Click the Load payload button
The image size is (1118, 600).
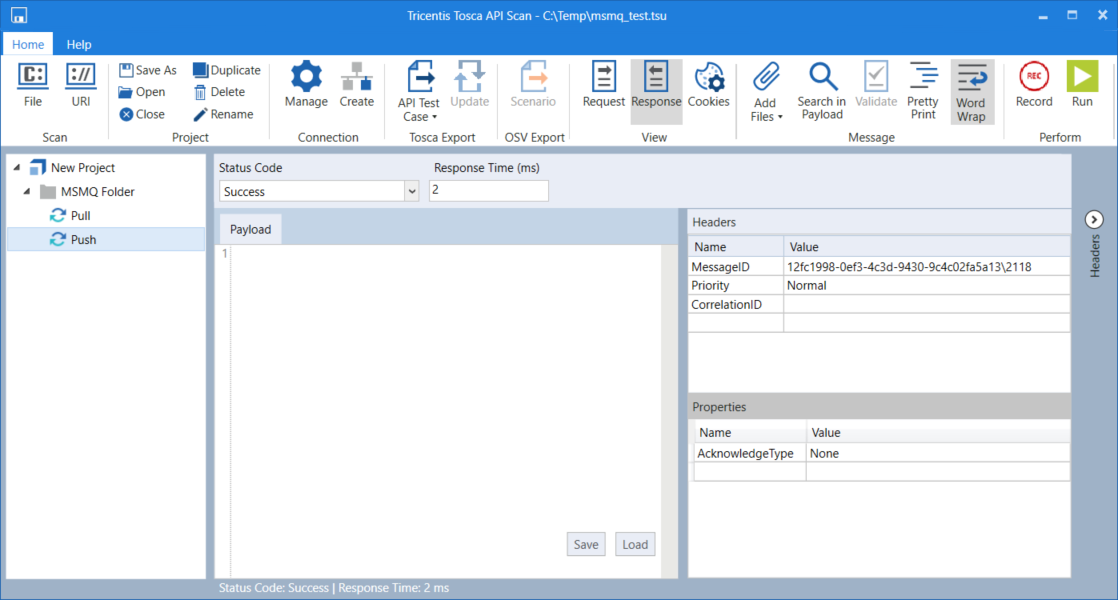click(635, 544)
